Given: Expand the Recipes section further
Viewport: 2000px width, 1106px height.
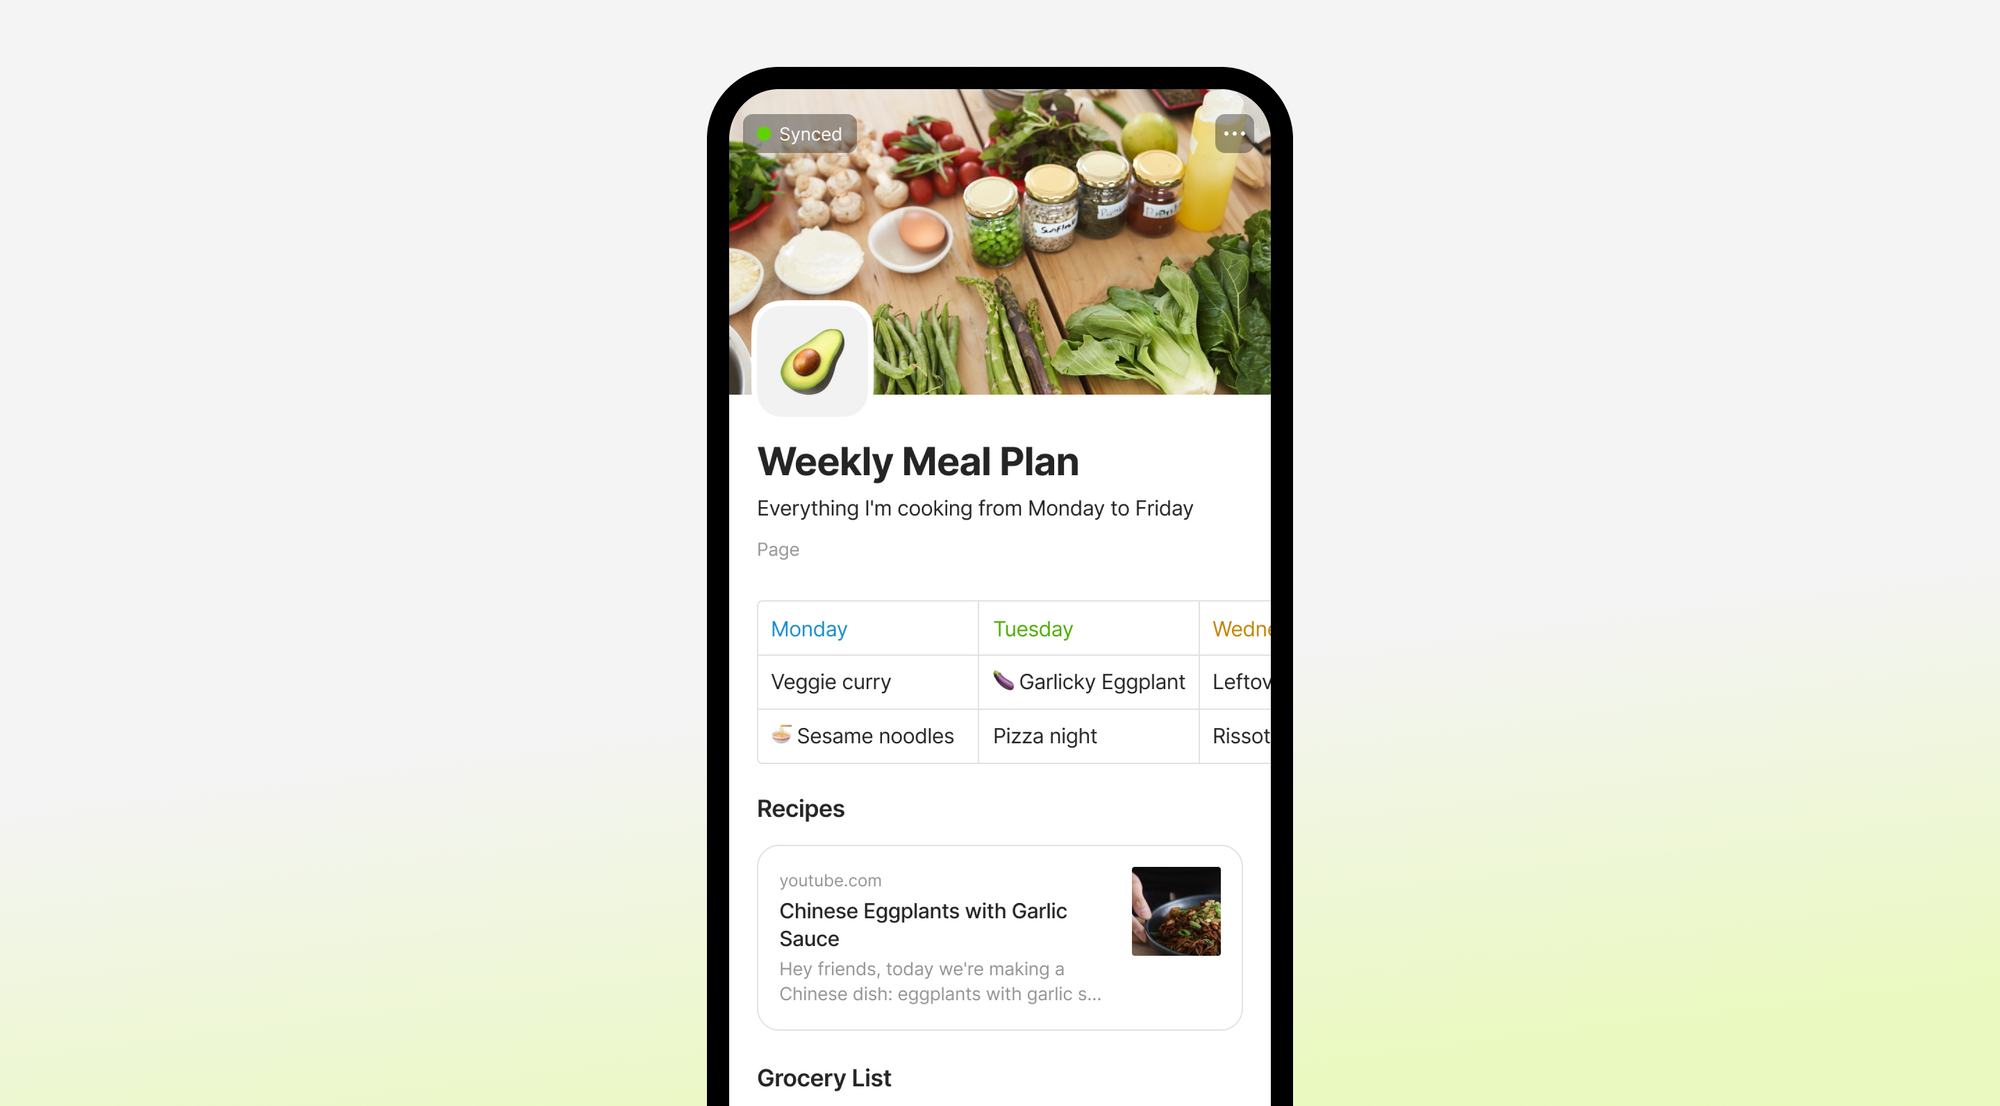Looking at the screenshot, I should pyautogui.click(x=801, y=808).
